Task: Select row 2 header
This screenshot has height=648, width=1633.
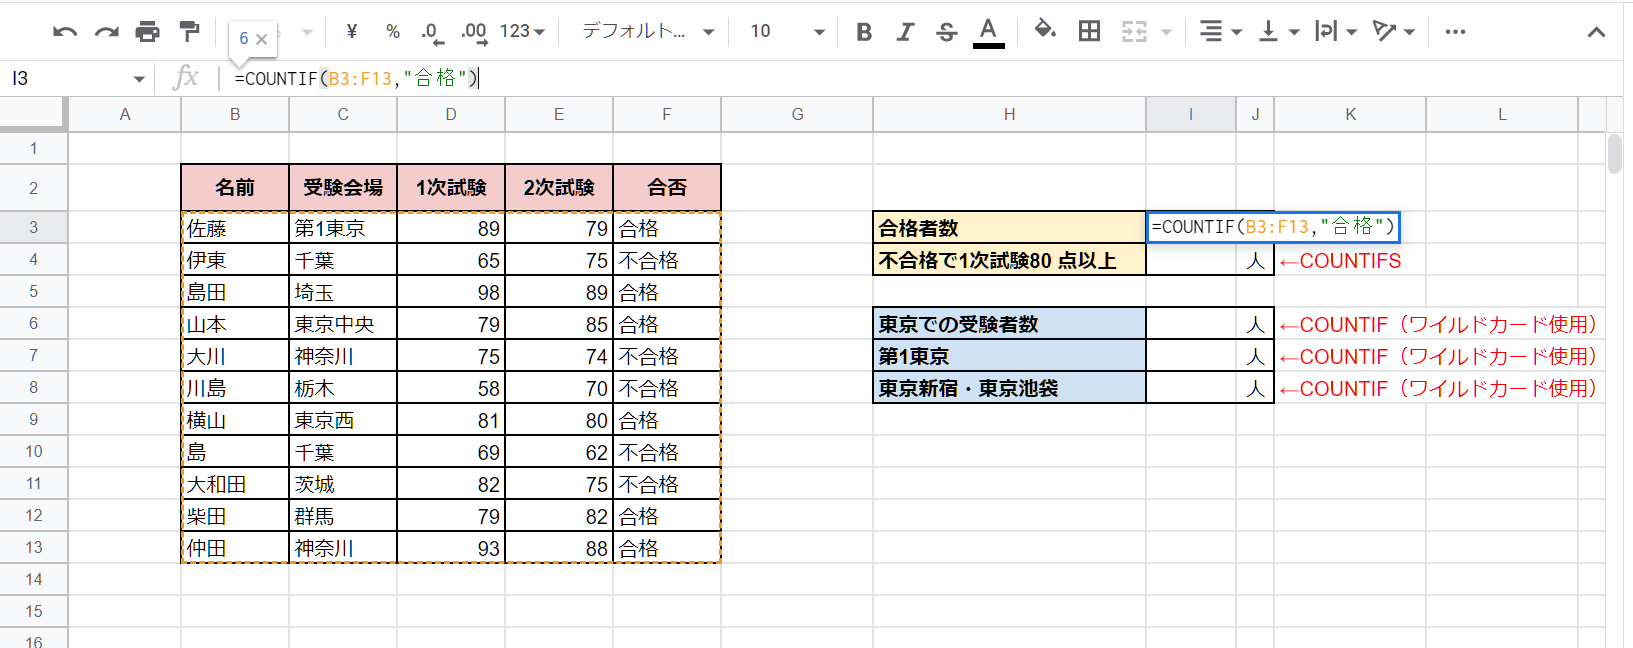Action: point(34,188)
